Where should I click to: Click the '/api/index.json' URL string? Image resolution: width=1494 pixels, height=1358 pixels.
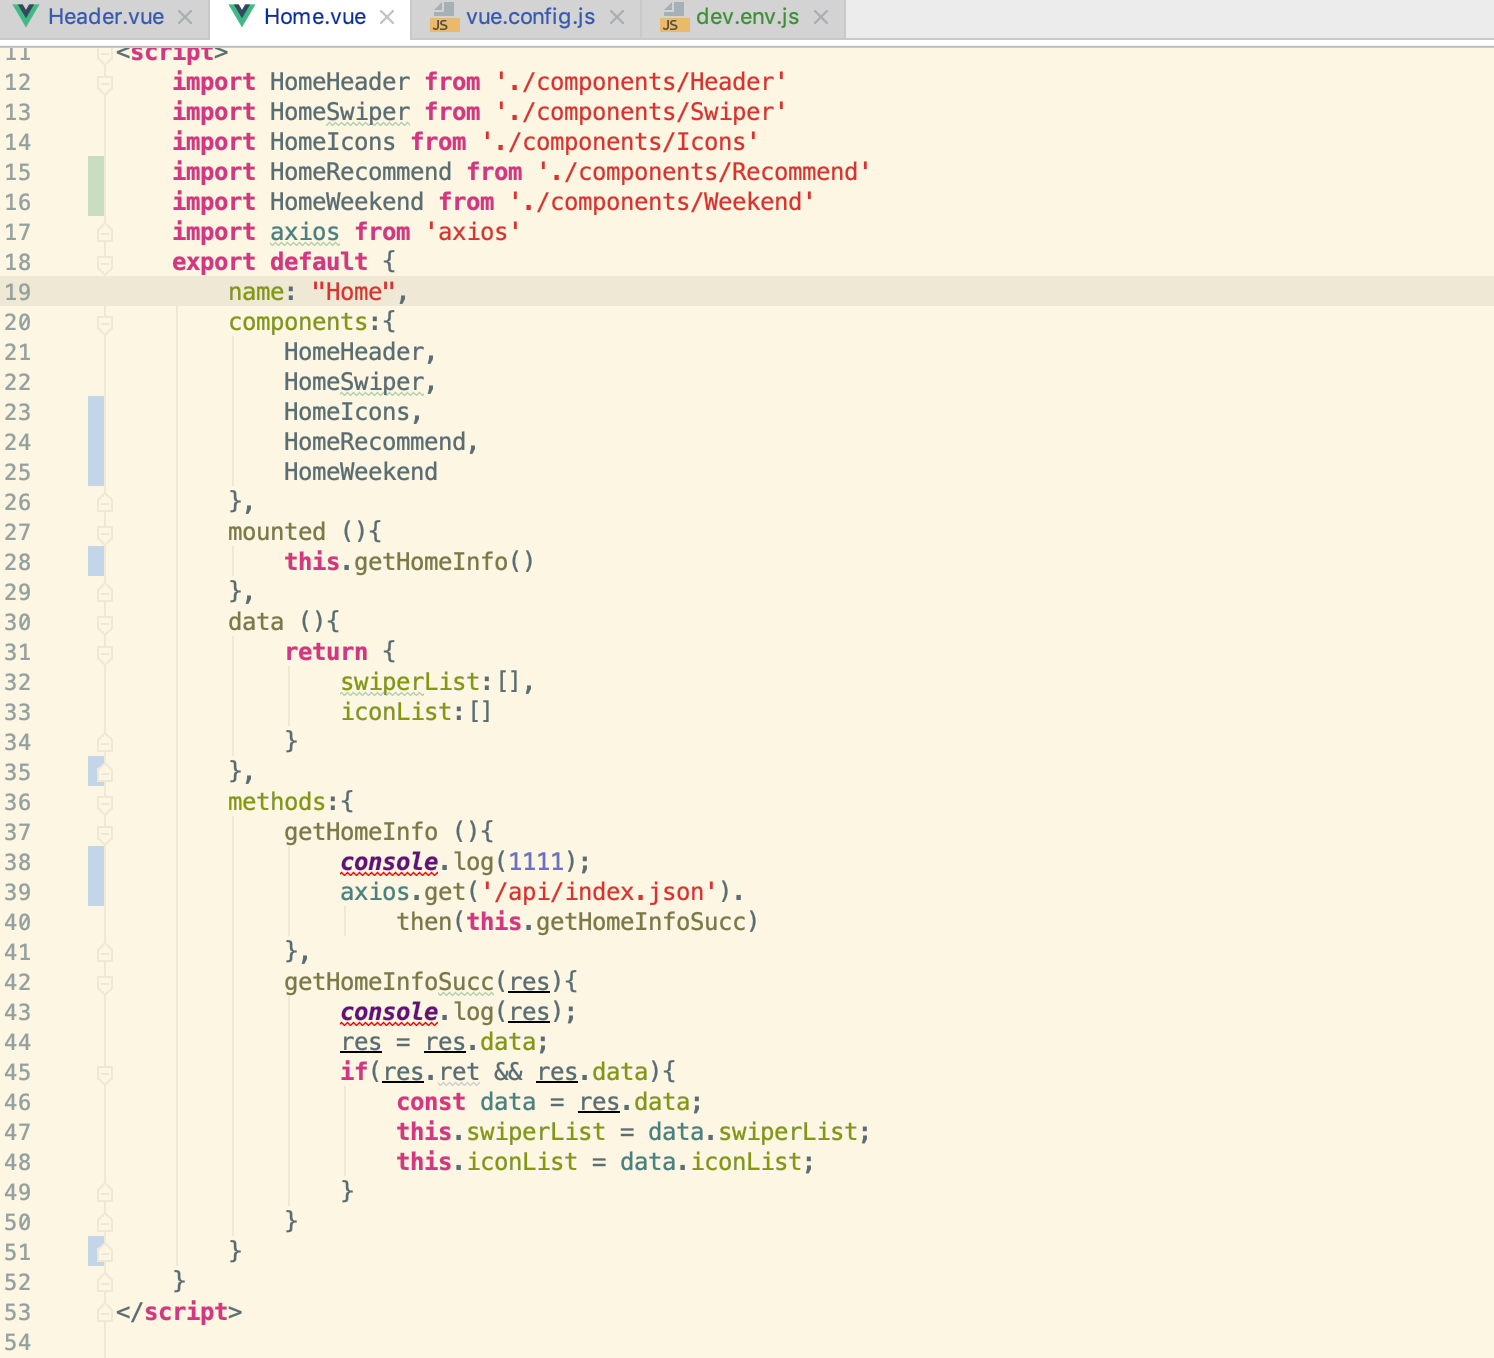(600, 892)
